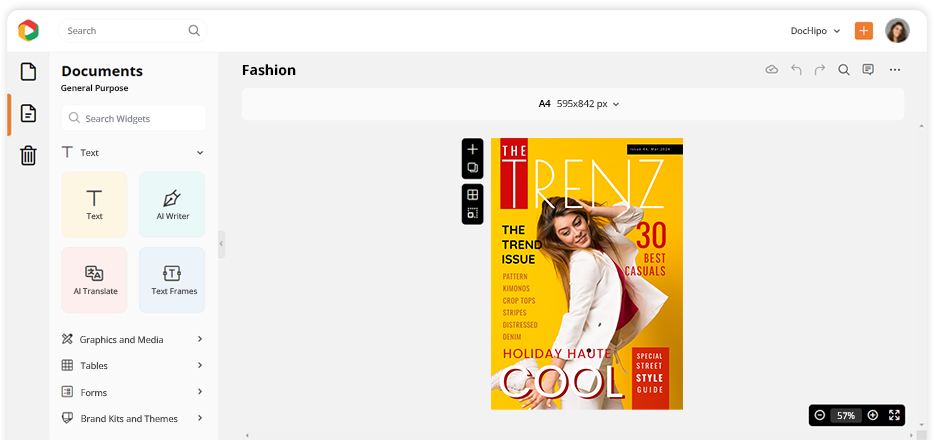The height and width of the screenshot is (440, 934).
Task: Click the zoom in plus icon
Action: 873,415
